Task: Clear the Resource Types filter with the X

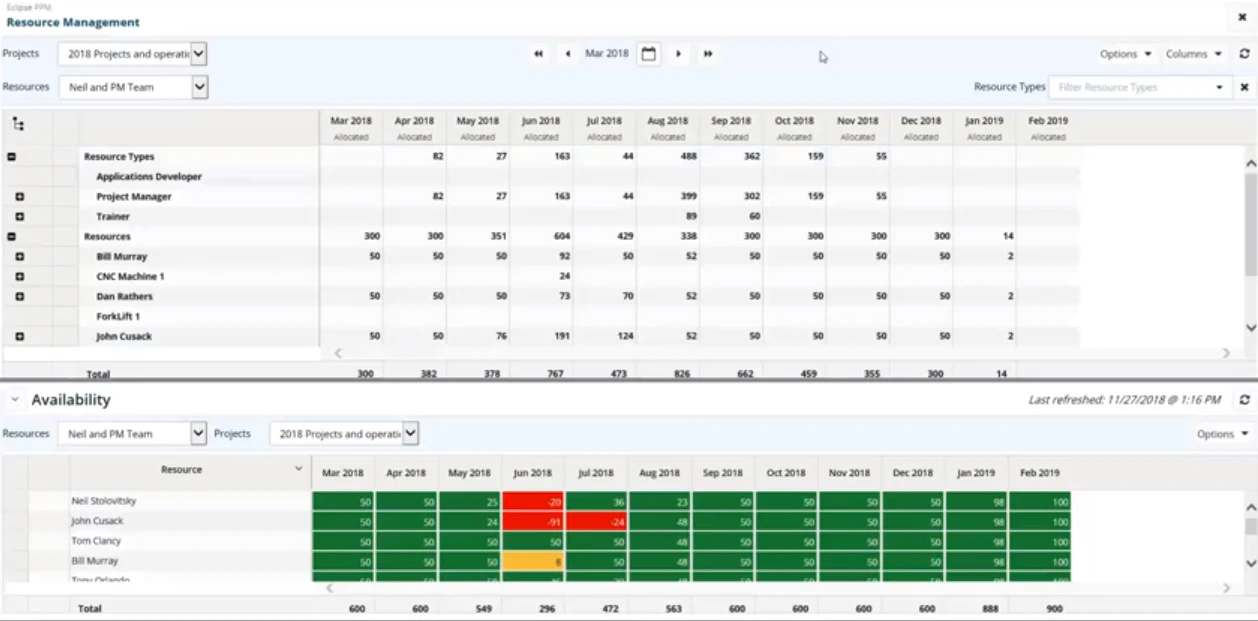Action: [x=1243, y=87]
